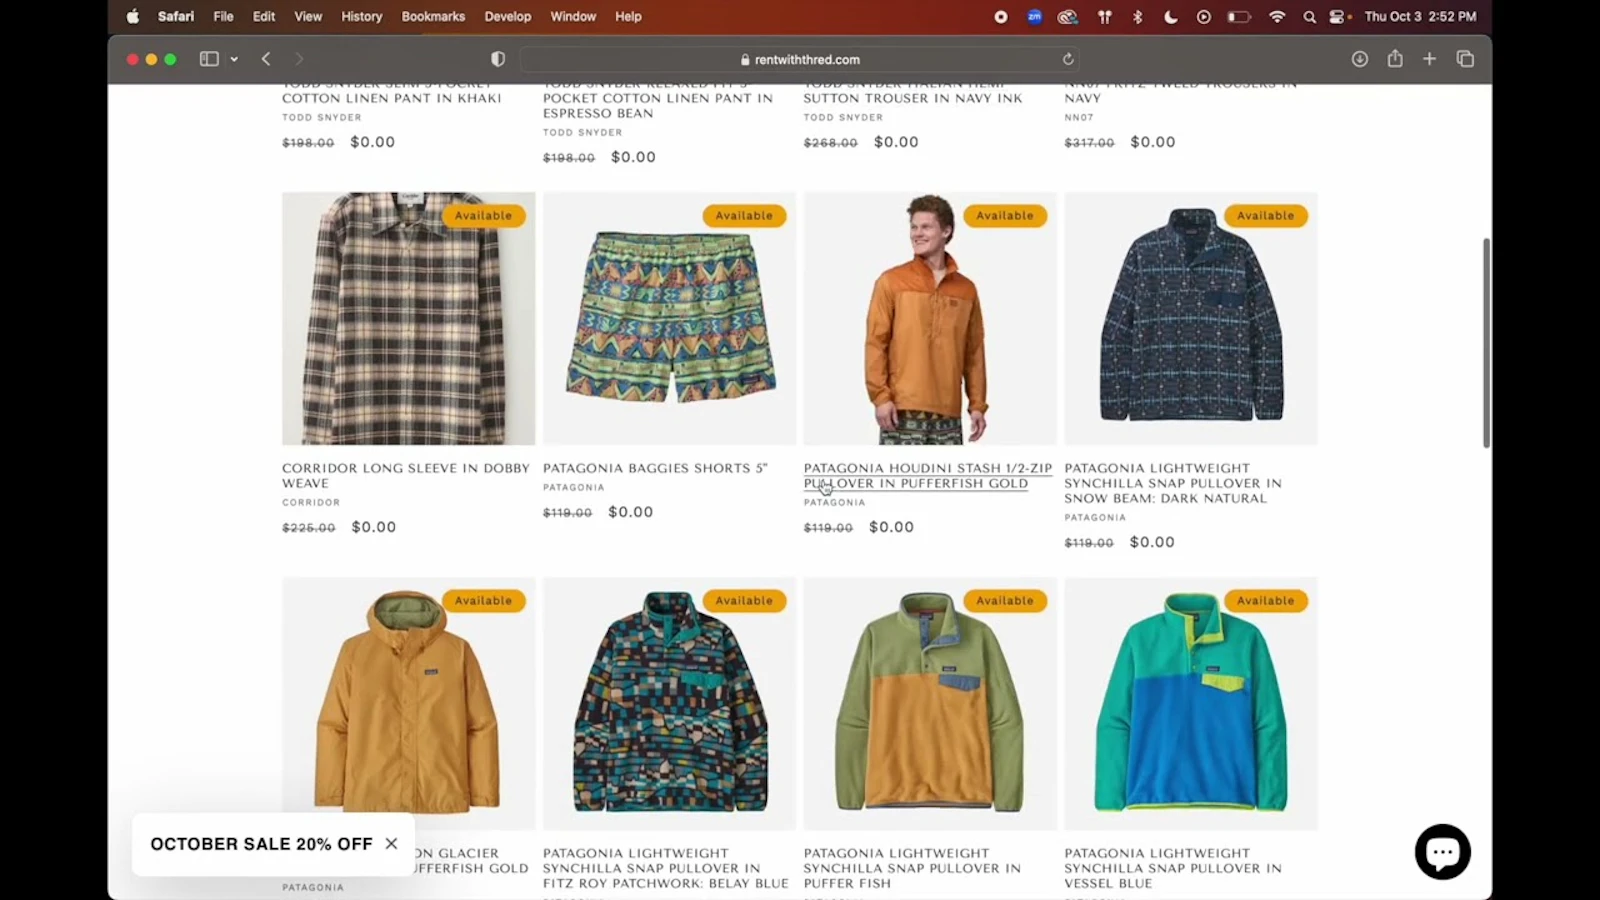1600x900 pixels.
Task: Open Wi-Fi status menu
Action: (1277, 16)
